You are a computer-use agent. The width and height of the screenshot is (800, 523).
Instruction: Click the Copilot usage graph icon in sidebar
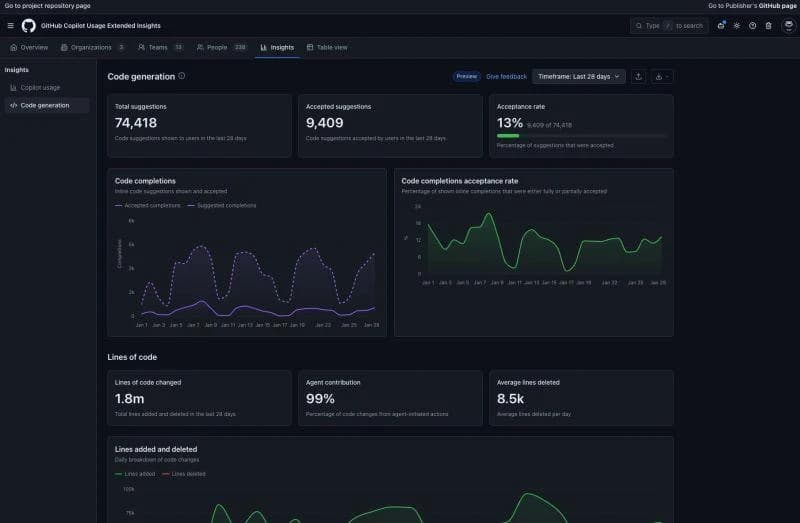point(13,88)
